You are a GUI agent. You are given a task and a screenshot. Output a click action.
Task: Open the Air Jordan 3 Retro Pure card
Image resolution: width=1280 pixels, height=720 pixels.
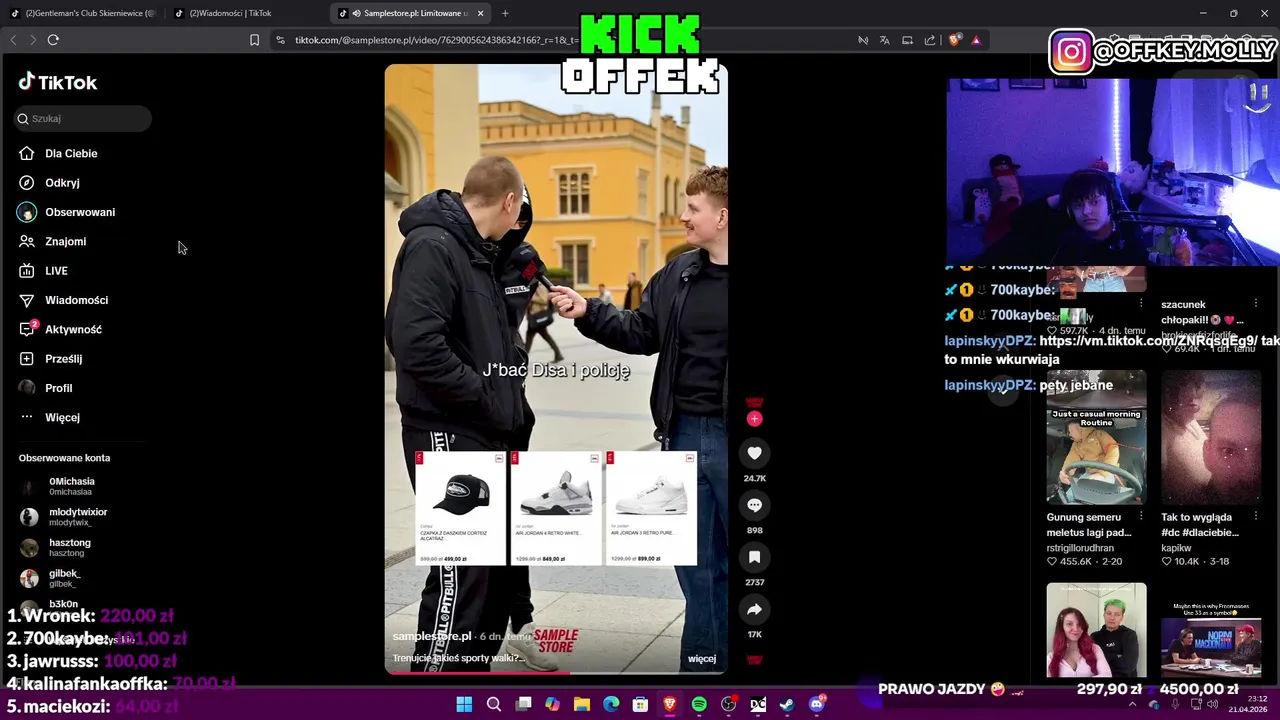tap(651, 509)
